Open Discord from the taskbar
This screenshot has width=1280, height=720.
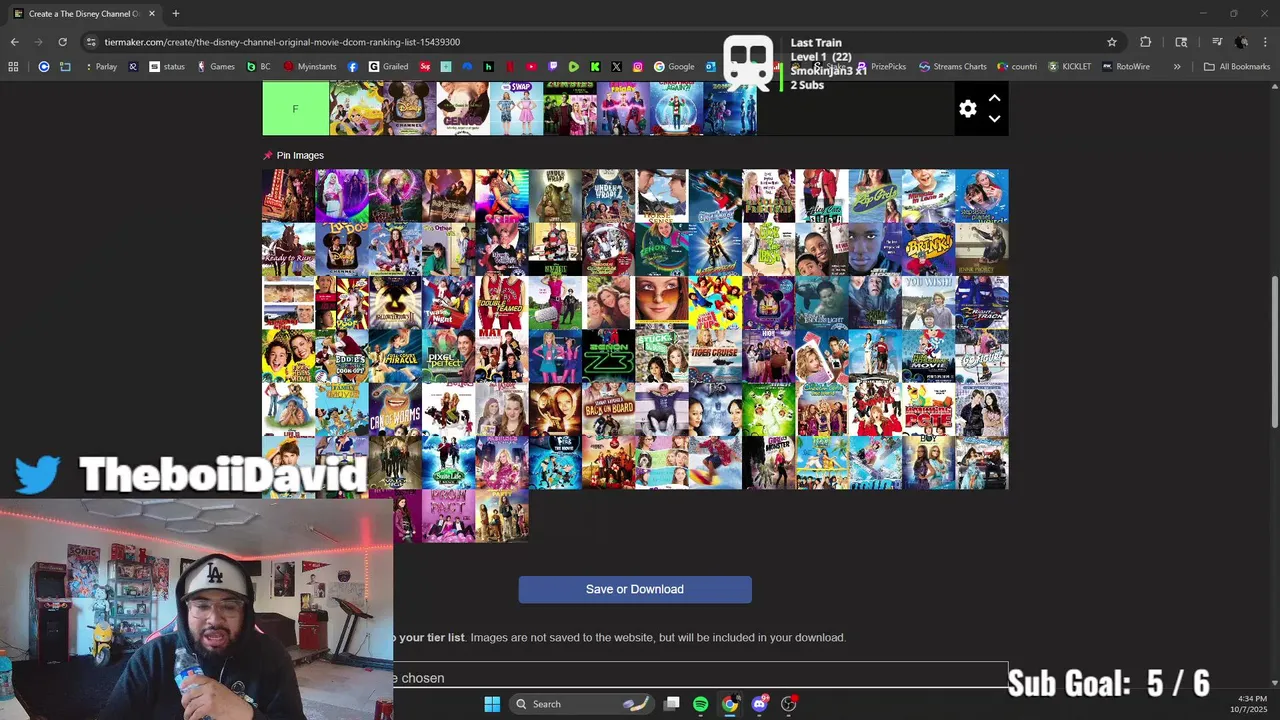(759, 704)
